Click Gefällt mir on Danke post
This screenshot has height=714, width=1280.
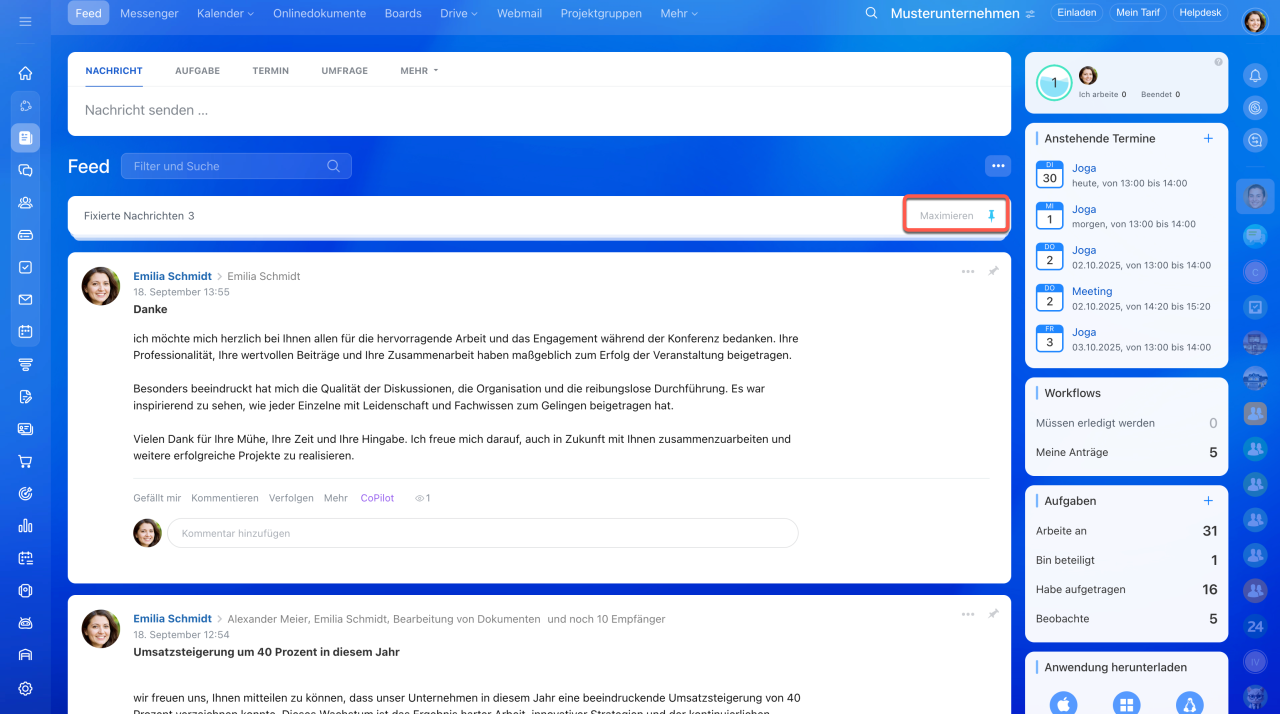click(x=157, y=498)
